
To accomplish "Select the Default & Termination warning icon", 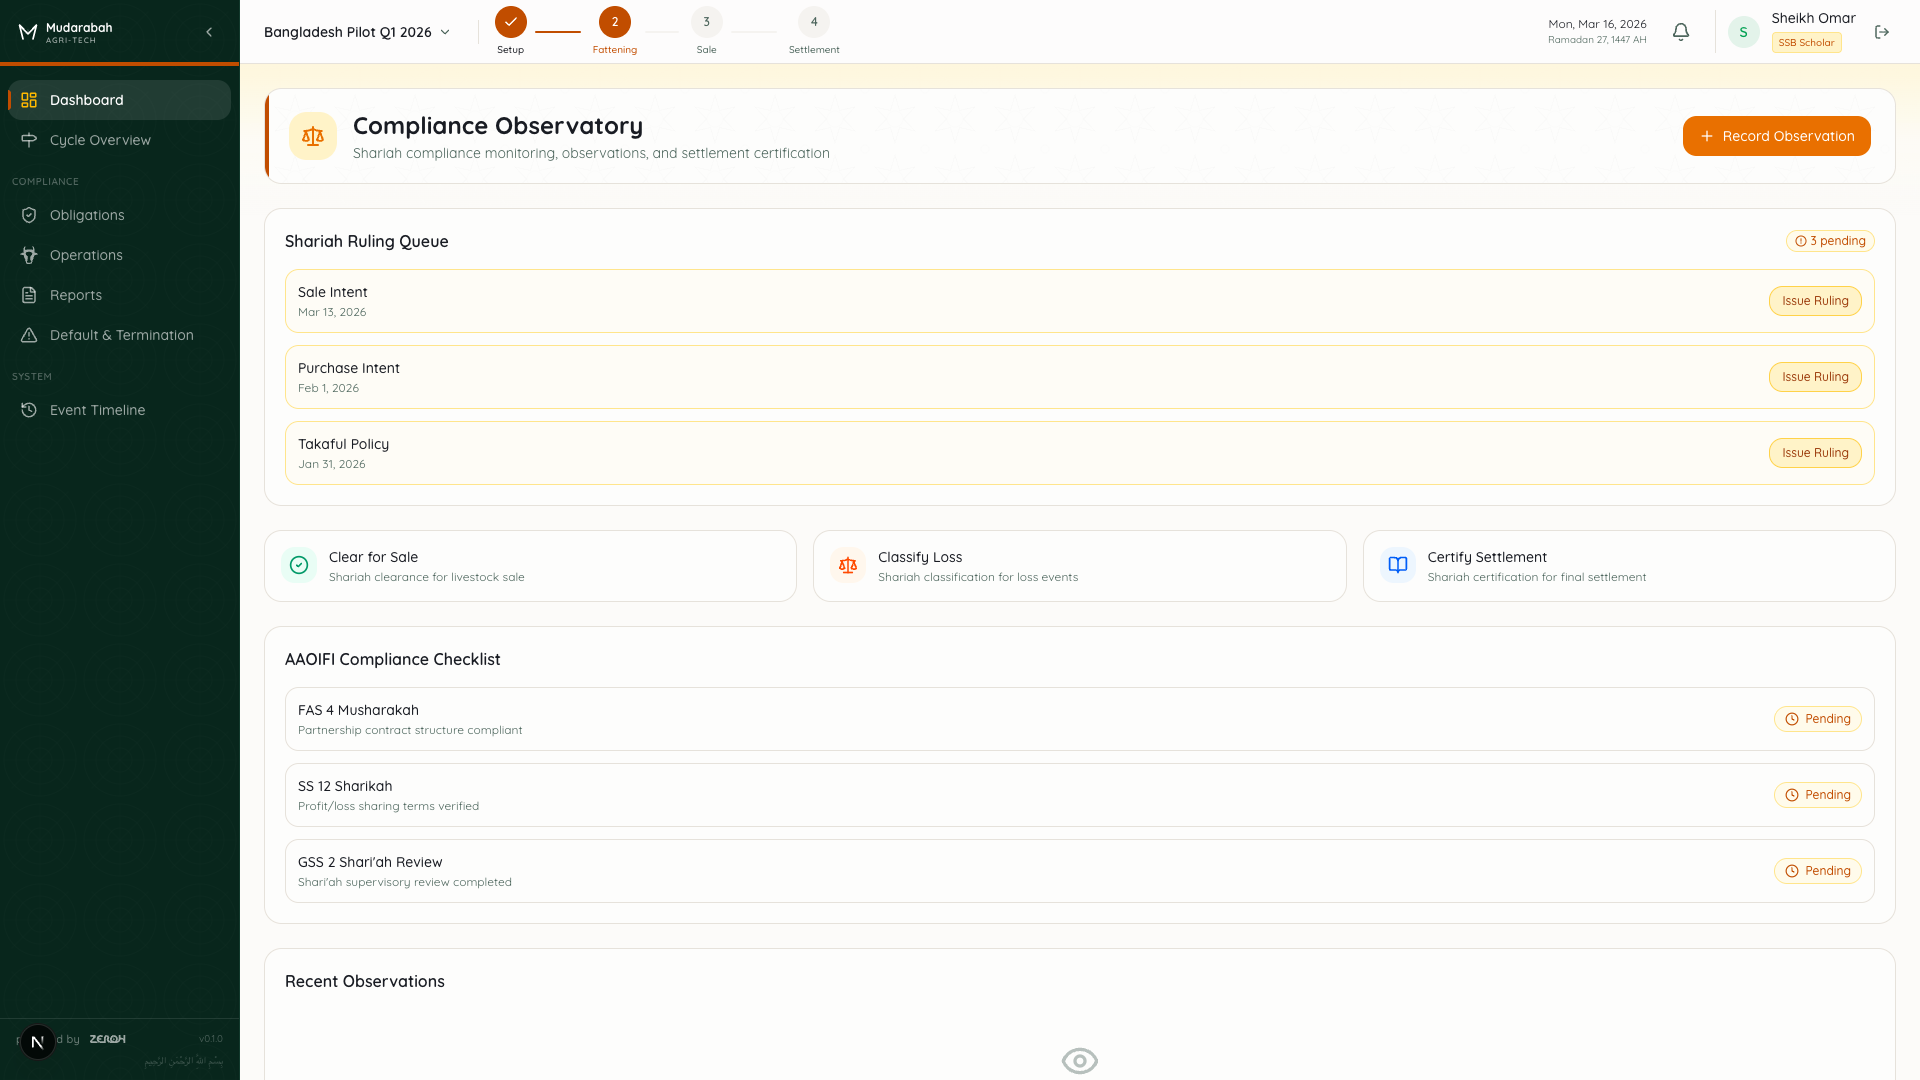I will (29, 335).
